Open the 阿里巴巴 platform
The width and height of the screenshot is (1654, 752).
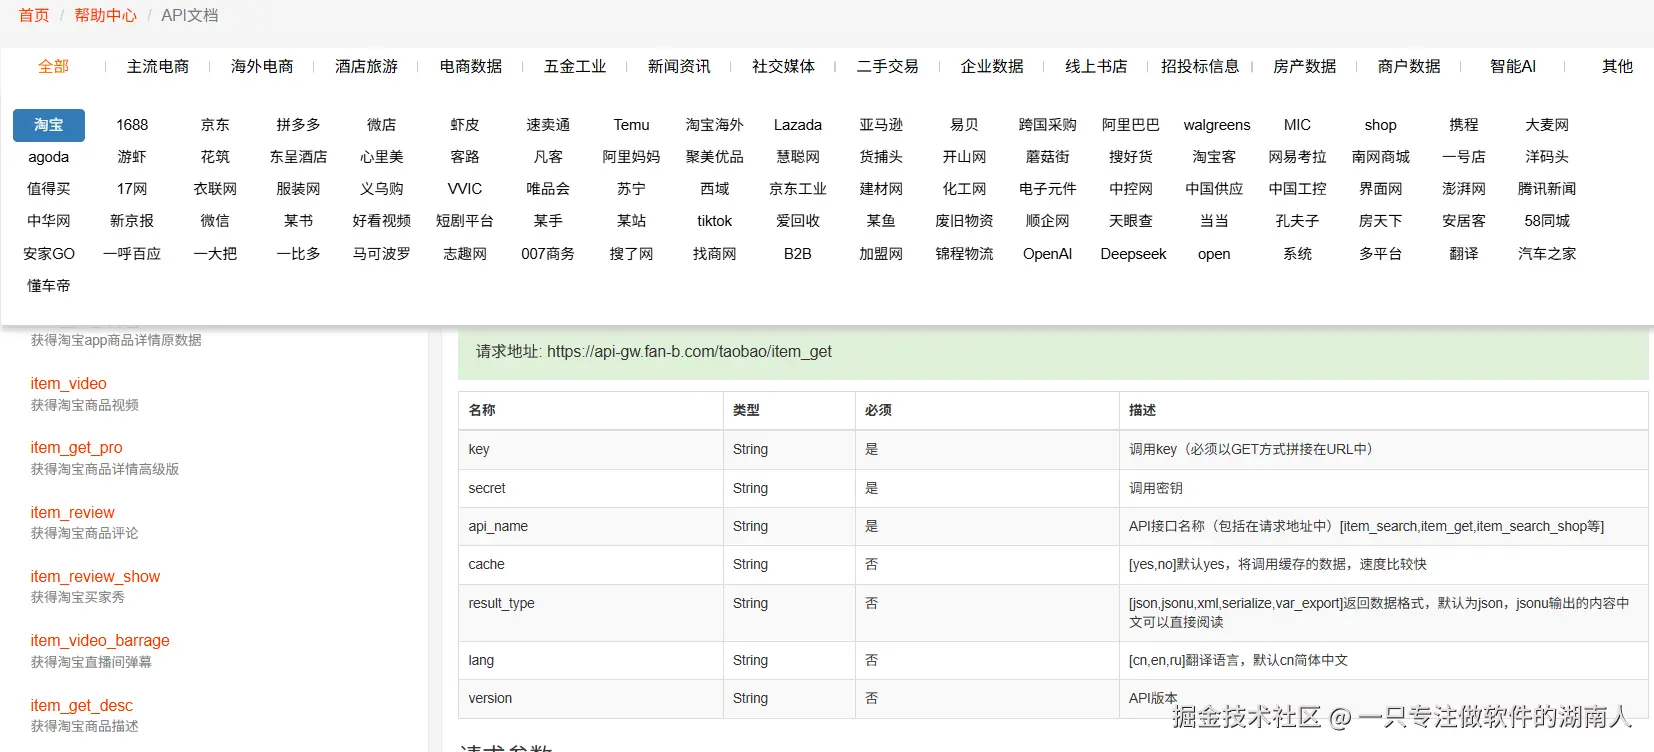tap(1131, 125)
